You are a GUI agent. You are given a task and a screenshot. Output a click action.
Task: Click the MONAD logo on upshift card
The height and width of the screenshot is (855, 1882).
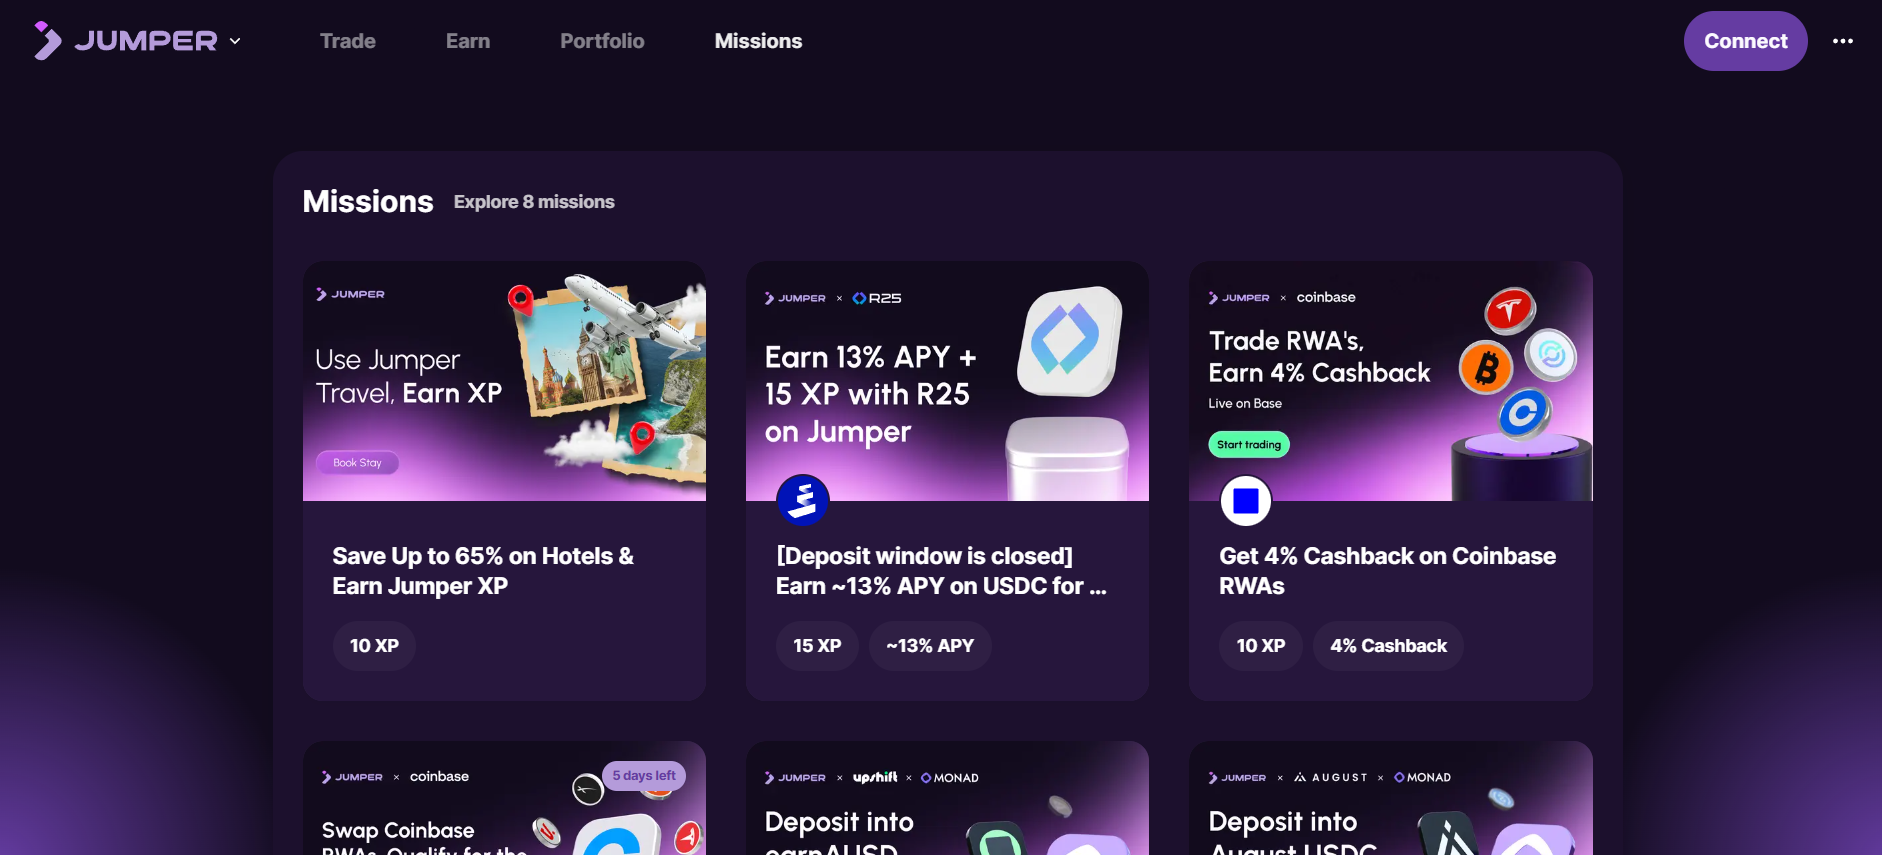[x=949, y=777]
